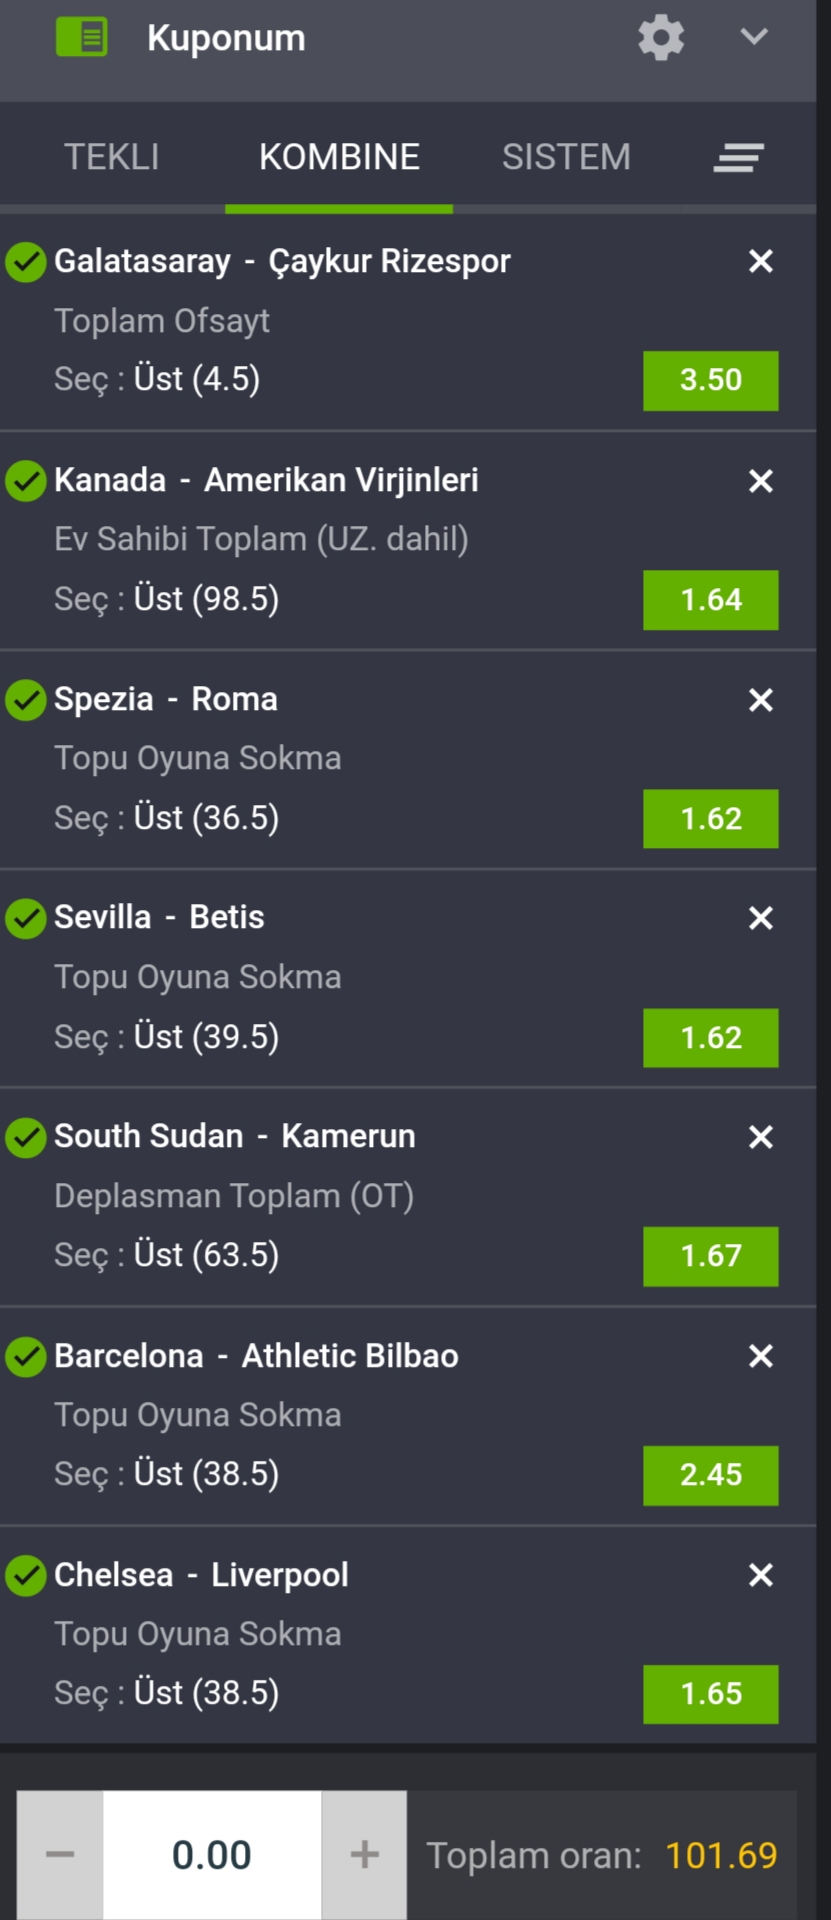Switch to the SISTEM tab
Viewport: 831px width, 1920px height.
coord(566,157)
